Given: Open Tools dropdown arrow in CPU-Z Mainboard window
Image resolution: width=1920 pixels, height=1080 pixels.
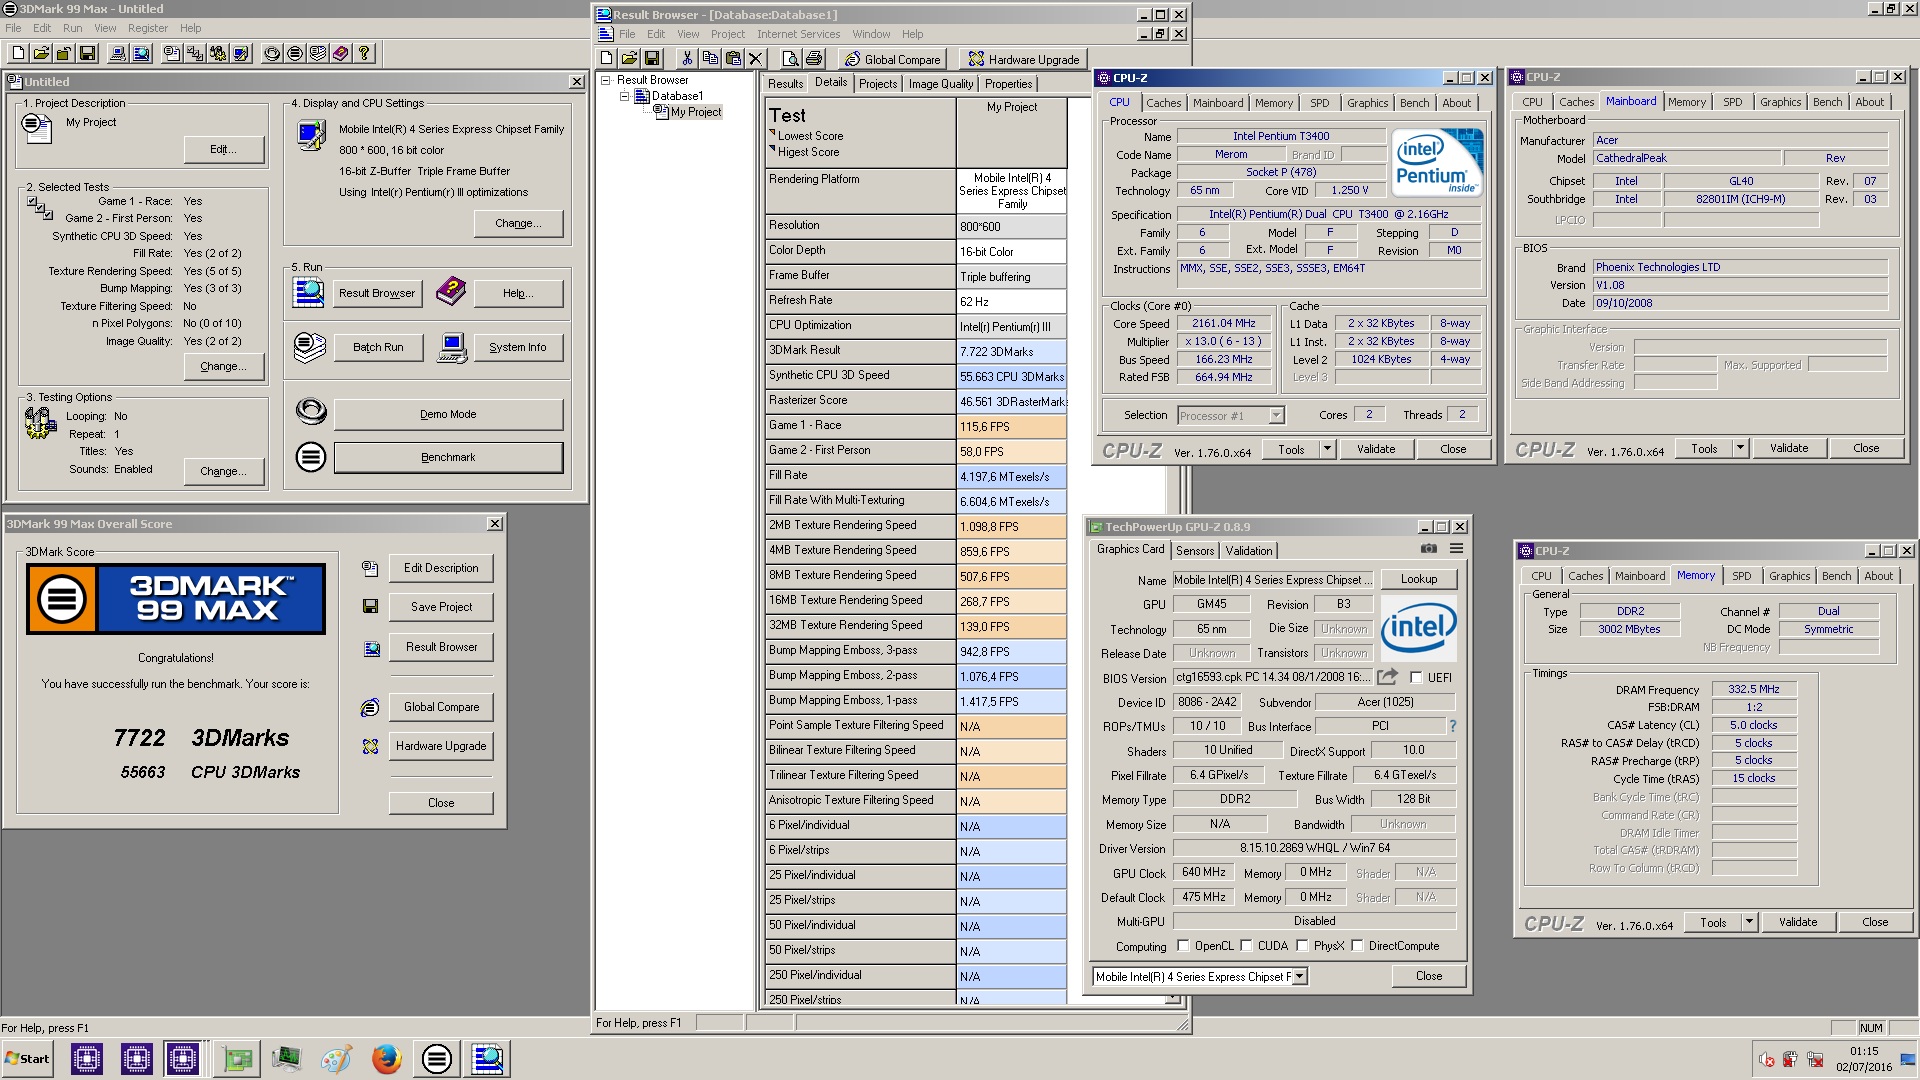Looking at the screenshot, I should pyautogui.click(x=1741, y=448).
